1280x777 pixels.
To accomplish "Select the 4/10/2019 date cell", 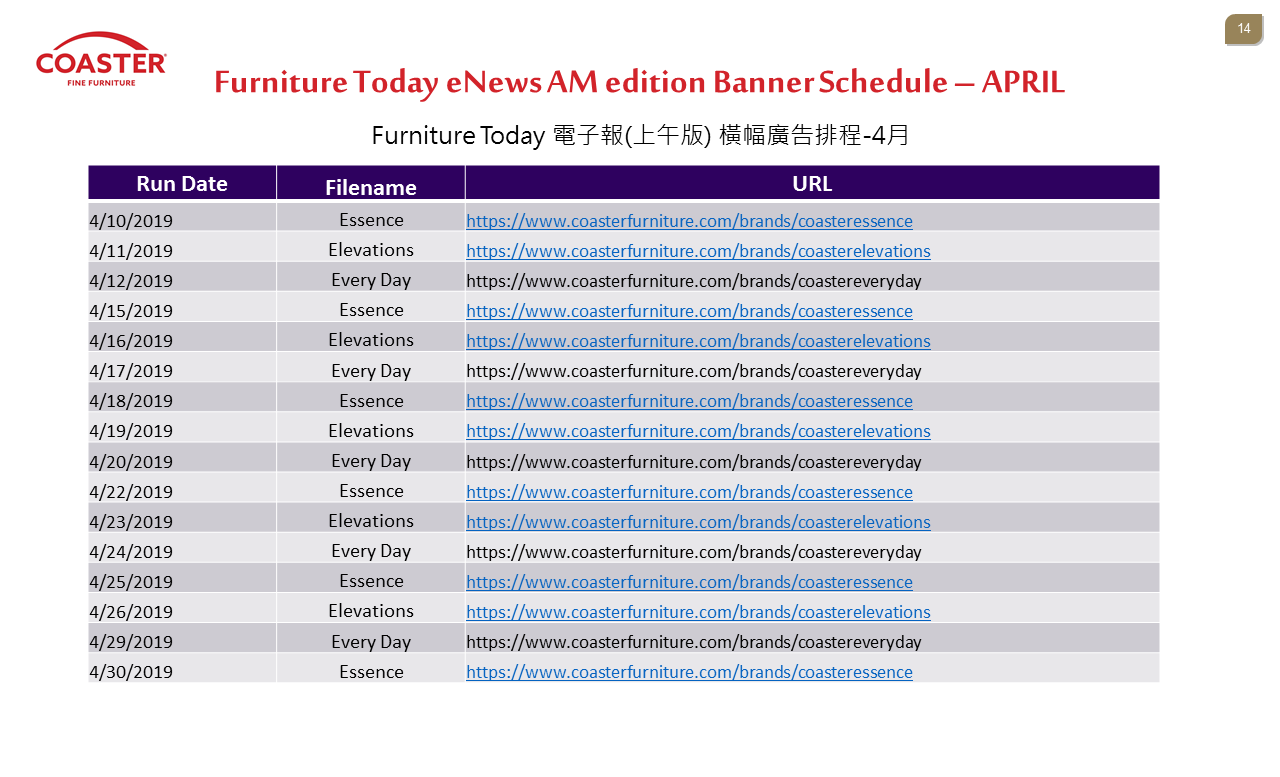I will tap(182, 217).
